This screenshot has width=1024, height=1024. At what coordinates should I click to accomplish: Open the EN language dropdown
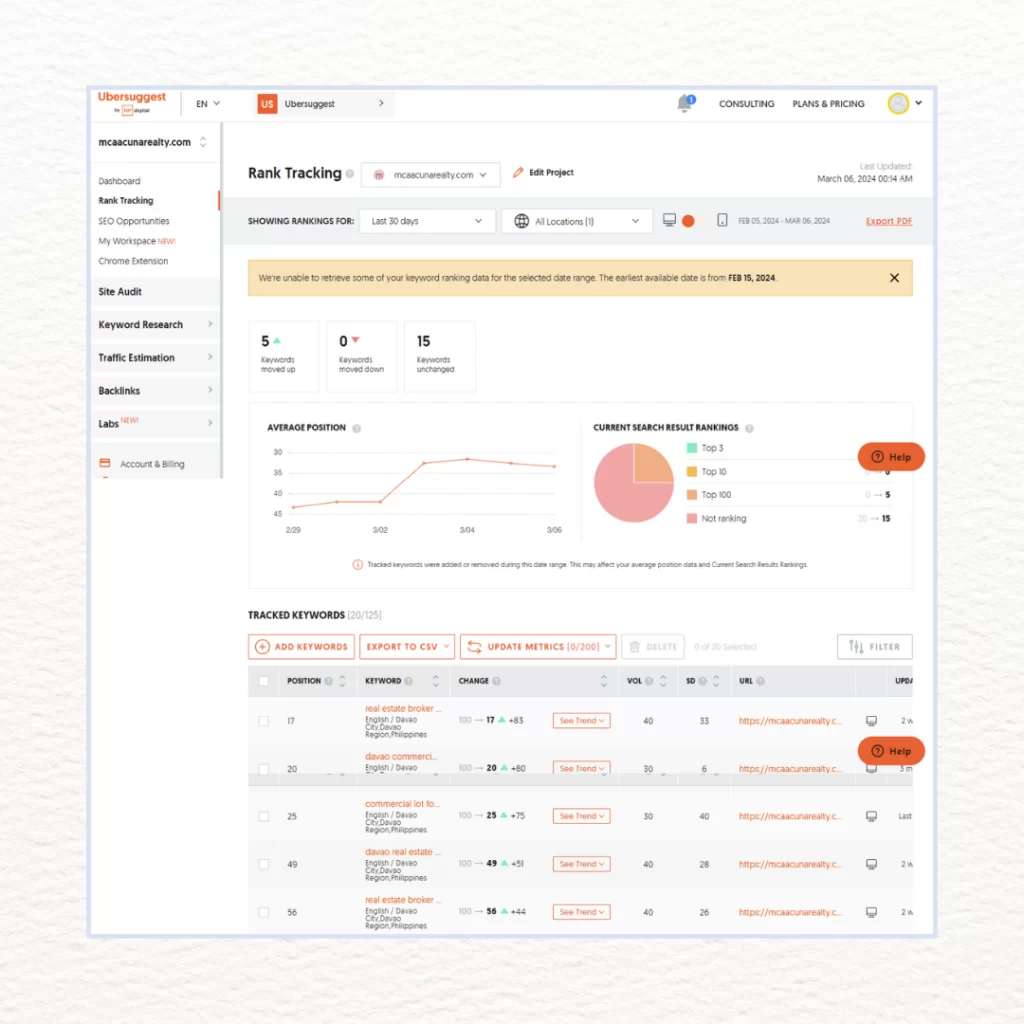[x=208, y=104]
